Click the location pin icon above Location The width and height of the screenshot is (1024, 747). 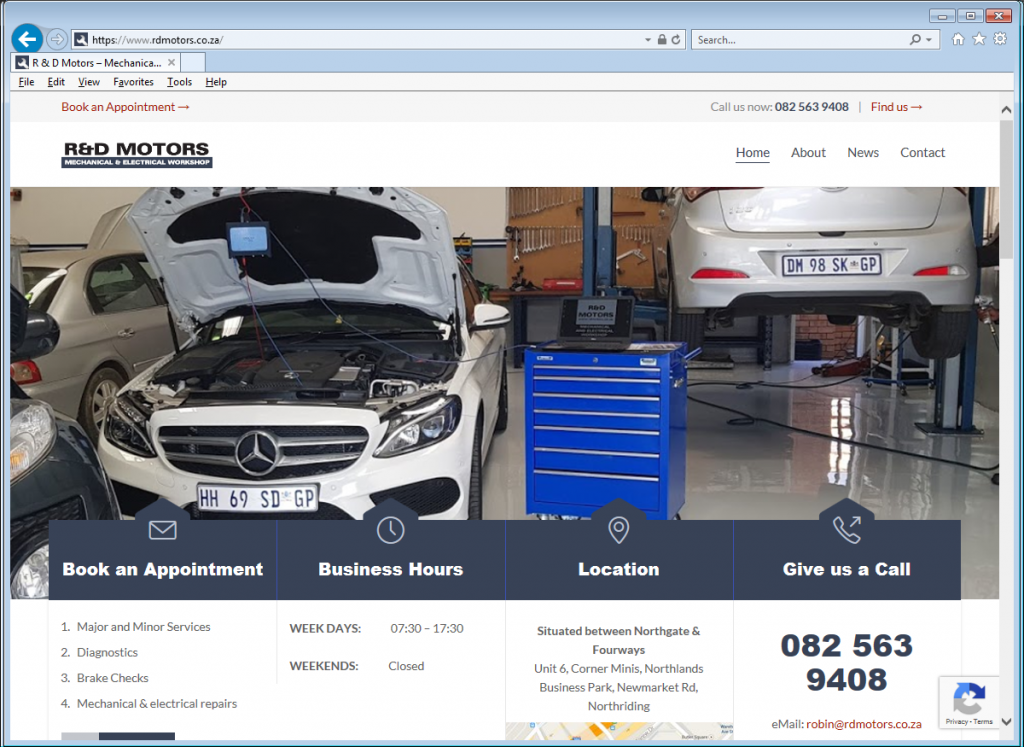[x=618, y=530]
